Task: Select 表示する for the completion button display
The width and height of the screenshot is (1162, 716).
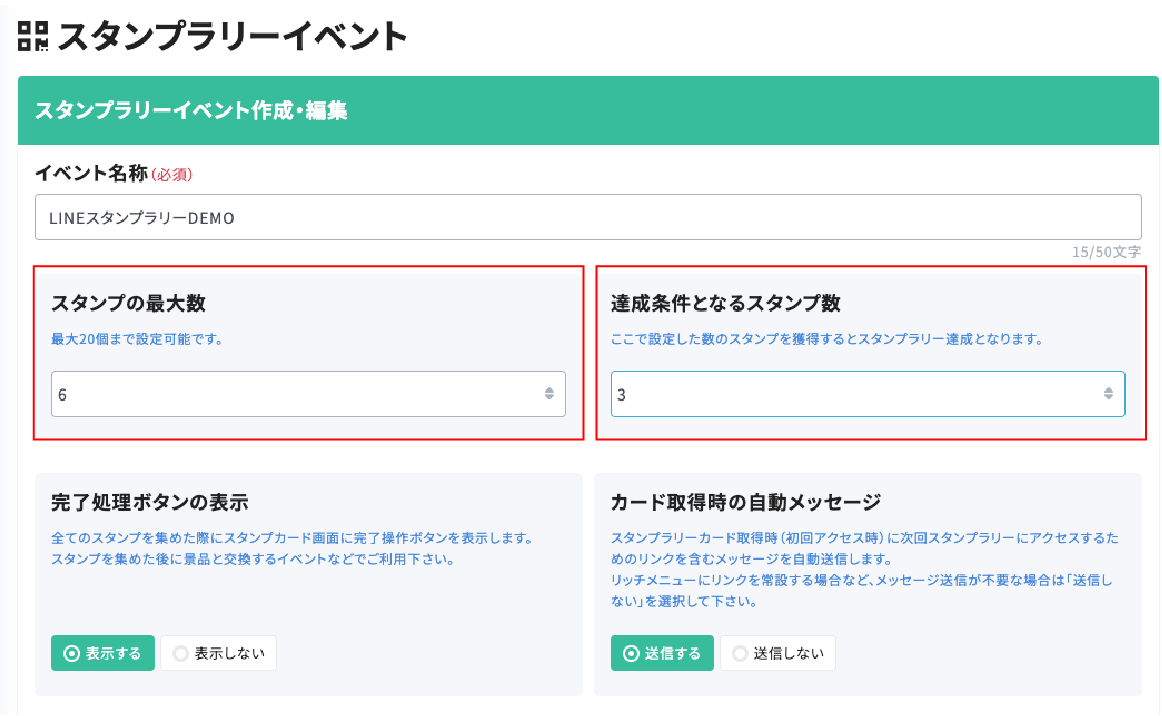Action: tap(102, 653)
